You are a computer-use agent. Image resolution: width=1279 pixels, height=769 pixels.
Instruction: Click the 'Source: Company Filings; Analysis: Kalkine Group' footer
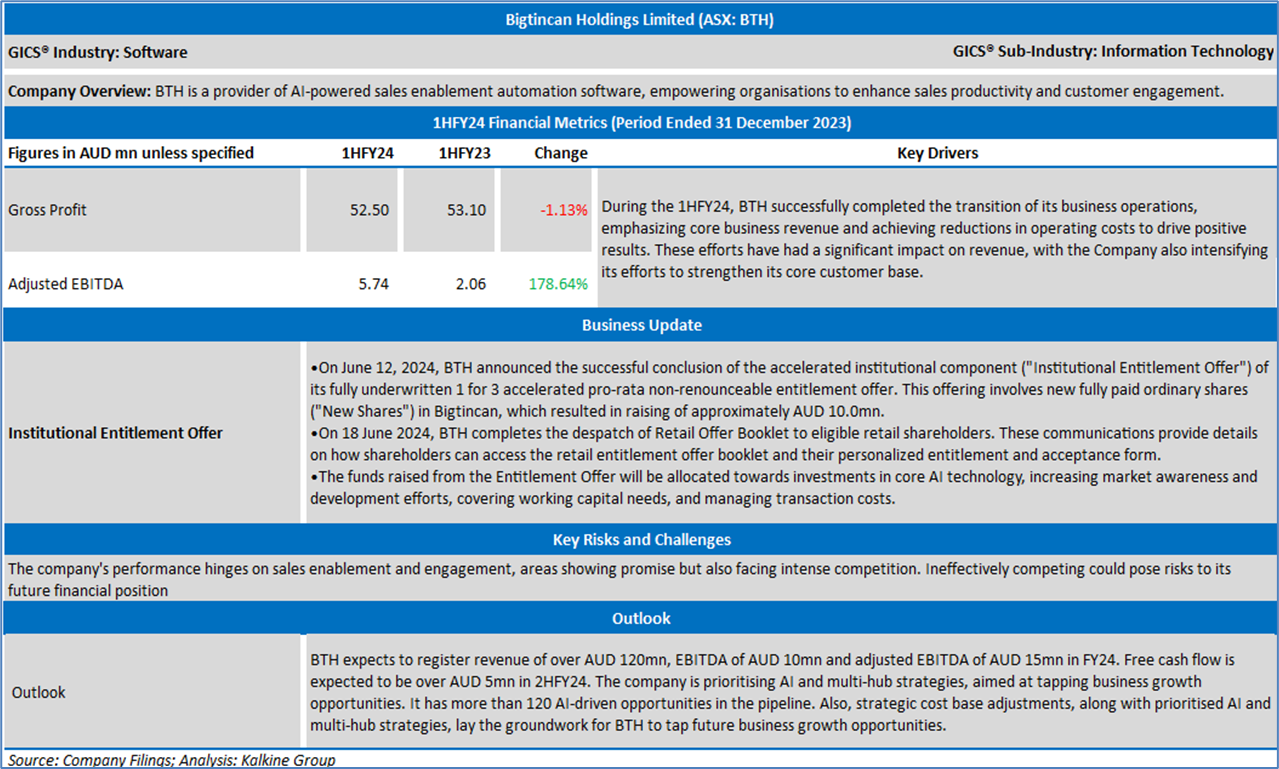pos(172,760)
